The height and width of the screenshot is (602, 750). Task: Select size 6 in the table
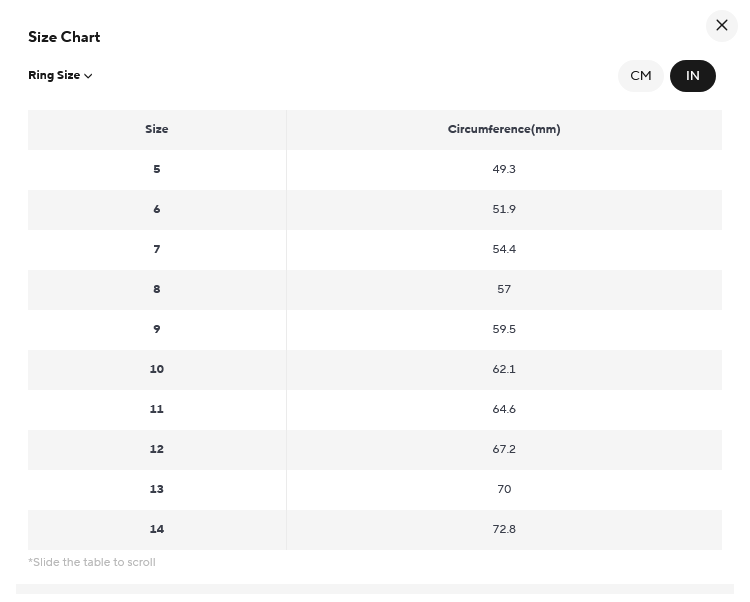[157, 209]
